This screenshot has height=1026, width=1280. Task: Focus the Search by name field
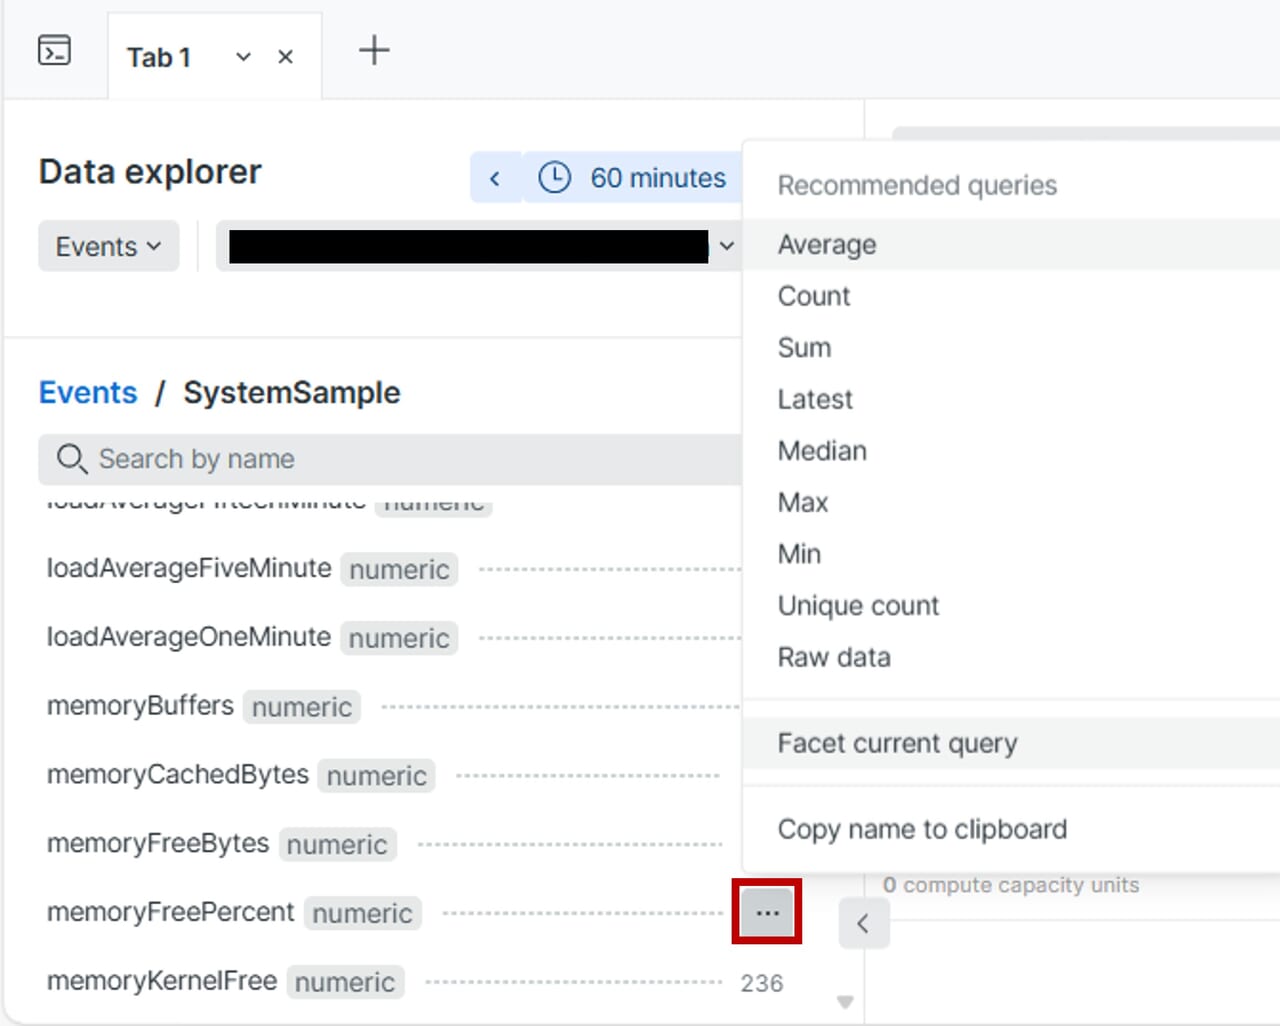[400, 459]
